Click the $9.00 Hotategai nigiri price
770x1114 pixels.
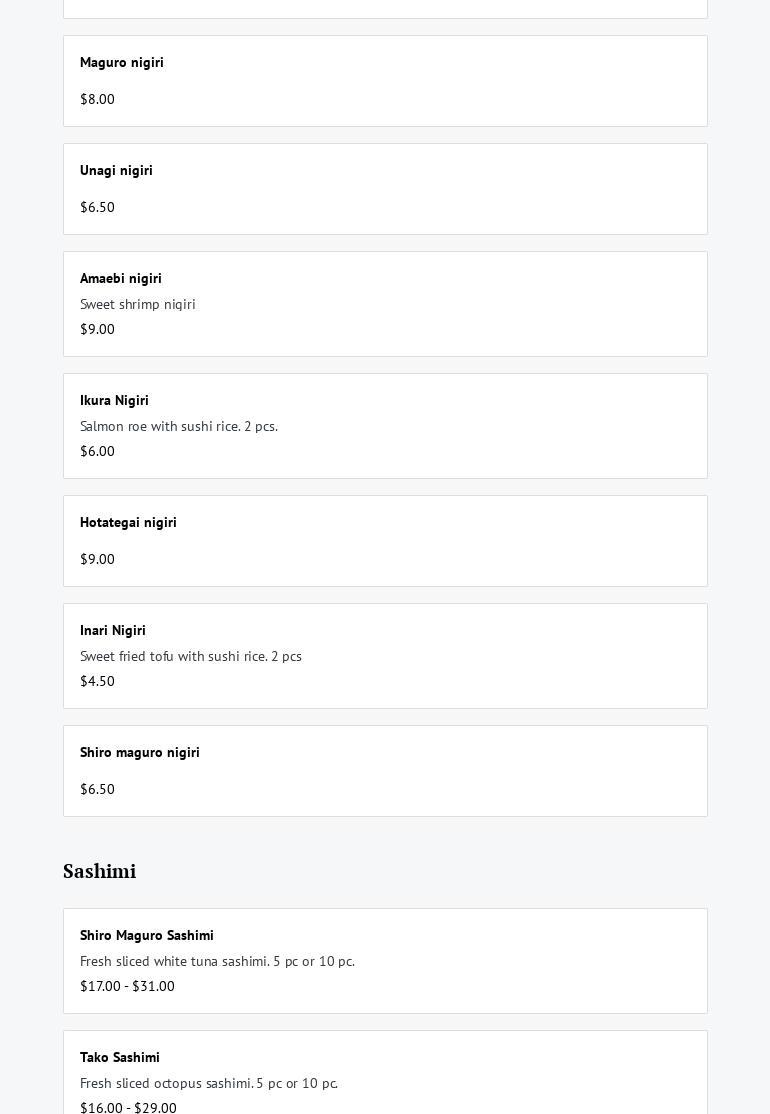click(x=98, y=559)
